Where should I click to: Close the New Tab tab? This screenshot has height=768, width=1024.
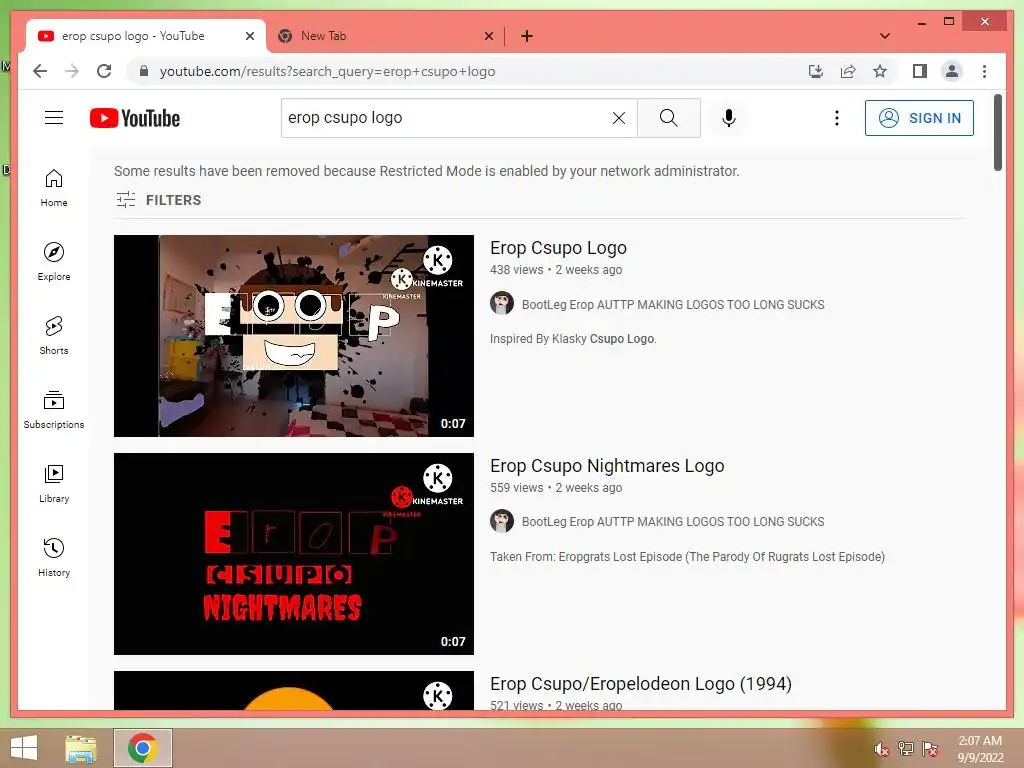click(x=488, y=36)
